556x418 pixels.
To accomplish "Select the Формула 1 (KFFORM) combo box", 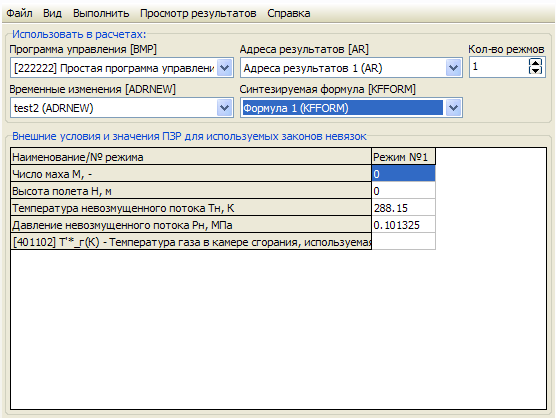I will click(351, 108).
